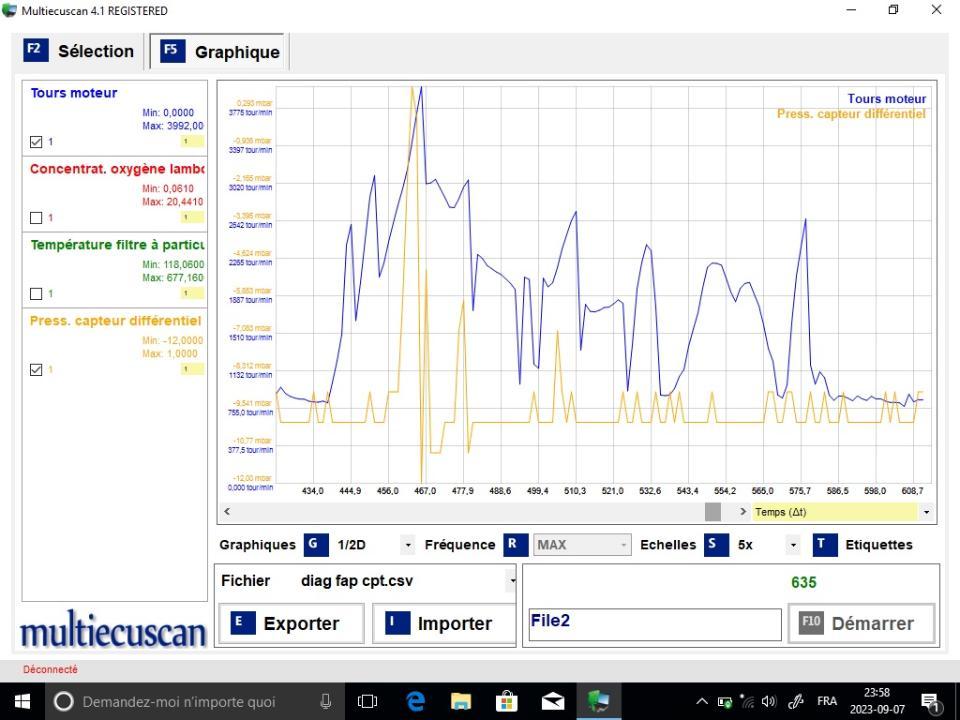Open File Explorer from the taskbar
960x720 pixels.
pos(460,702)
